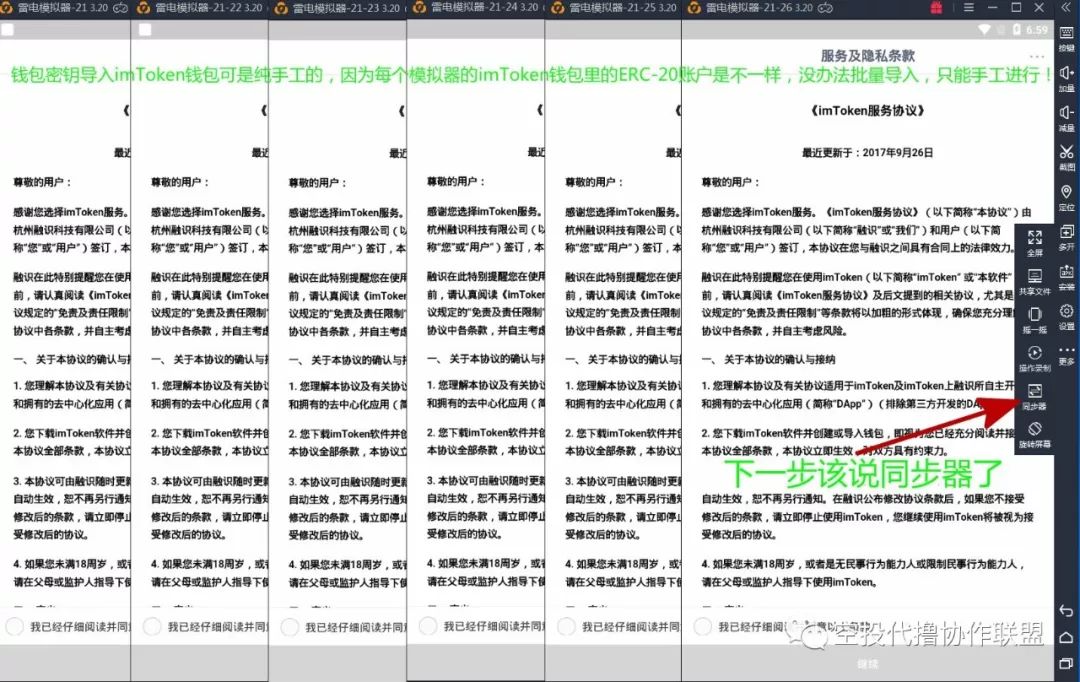
Task: Expand the More (更多) sidebar options
Action: [1065, 352]
